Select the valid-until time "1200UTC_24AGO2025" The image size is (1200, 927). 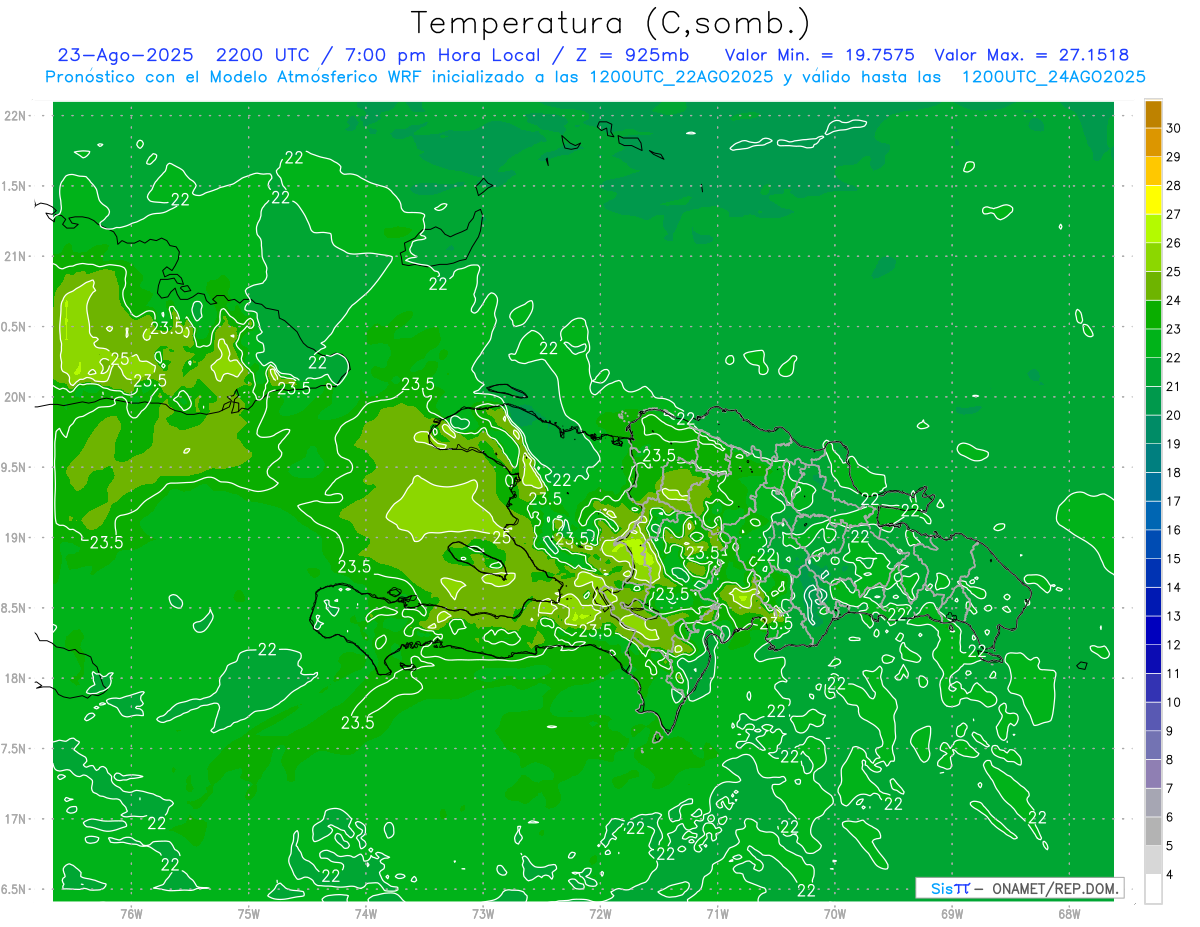point(1053,77)
